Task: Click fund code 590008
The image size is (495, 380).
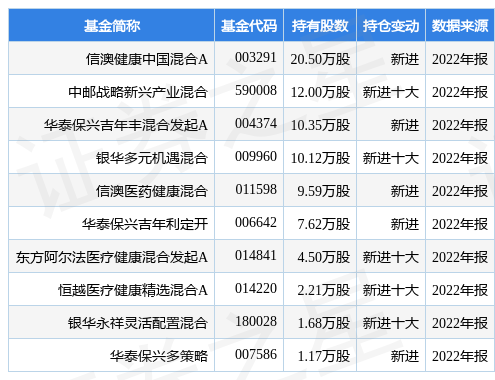Action: [256, 90]
